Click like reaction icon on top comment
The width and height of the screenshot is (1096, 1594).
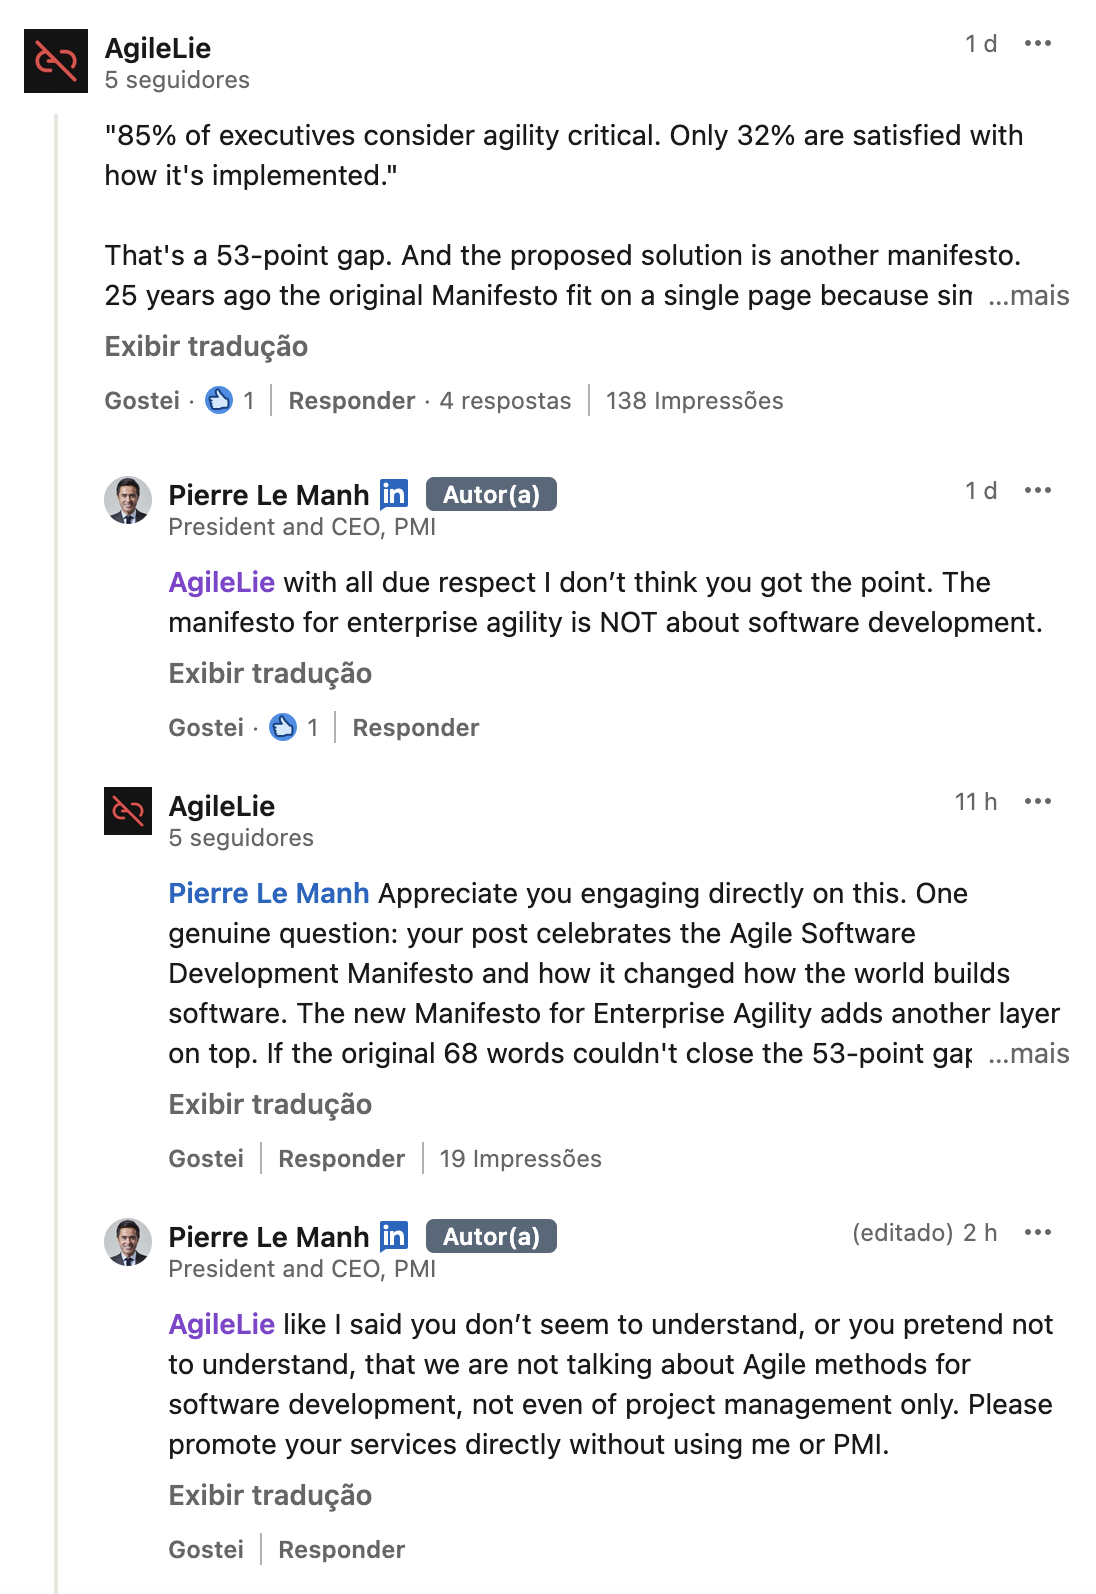point(219,400)
